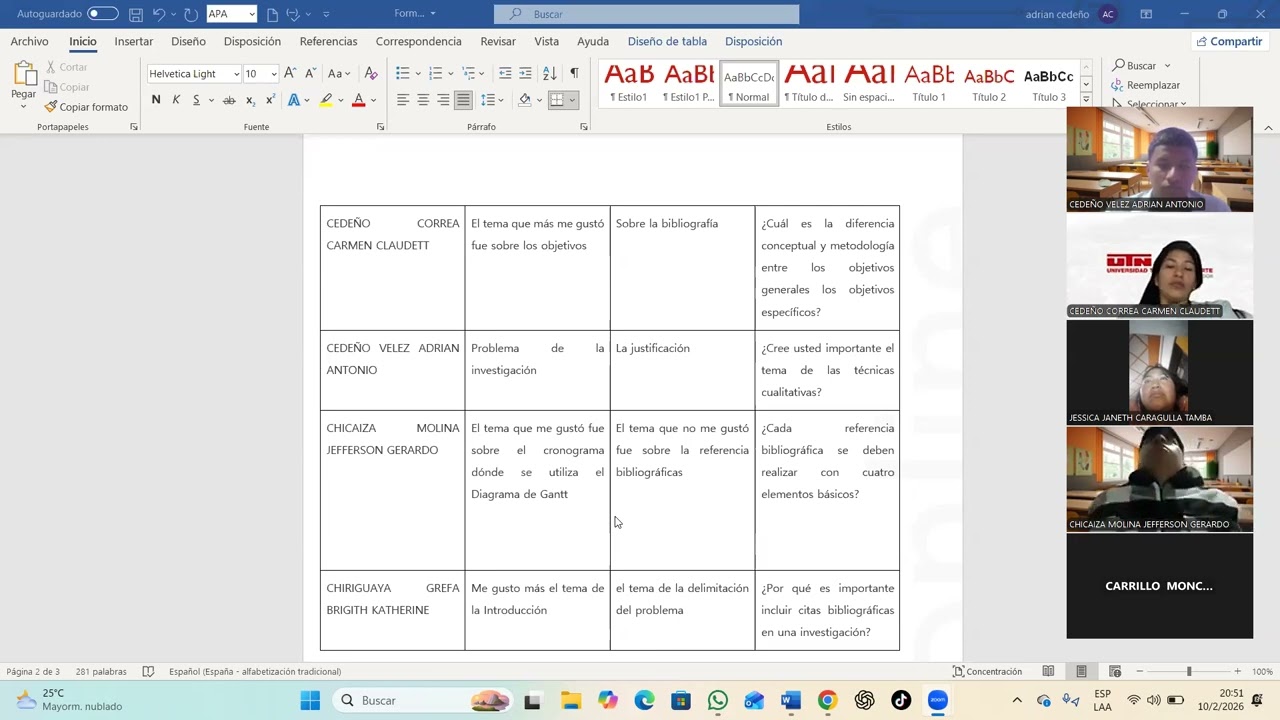Viewport: 1280px width, 720px height.
Task: Click the Save disk icon in title bar
Action: 136,14
